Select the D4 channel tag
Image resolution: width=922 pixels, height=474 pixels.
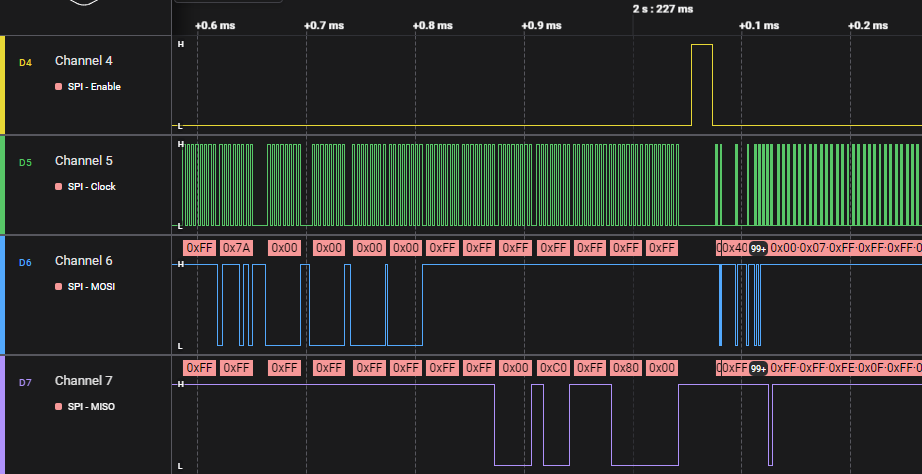tap(25, 62)
